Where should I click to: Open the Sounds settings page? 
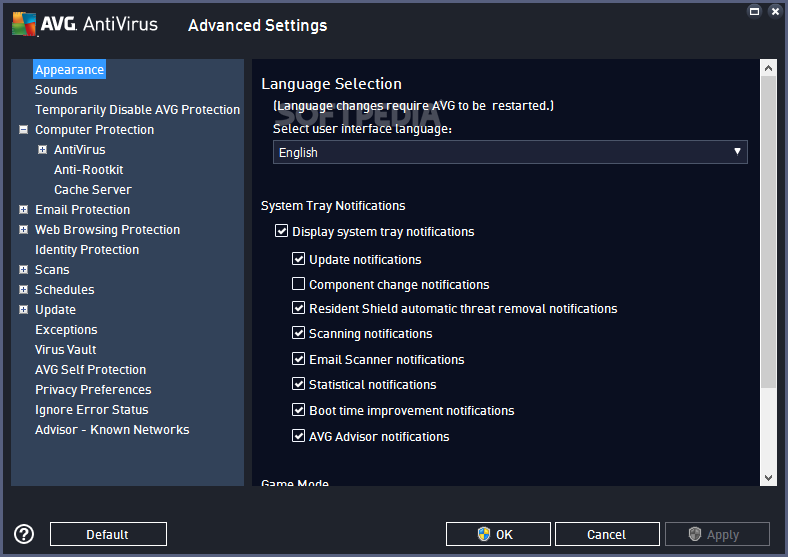click(56, 89)
